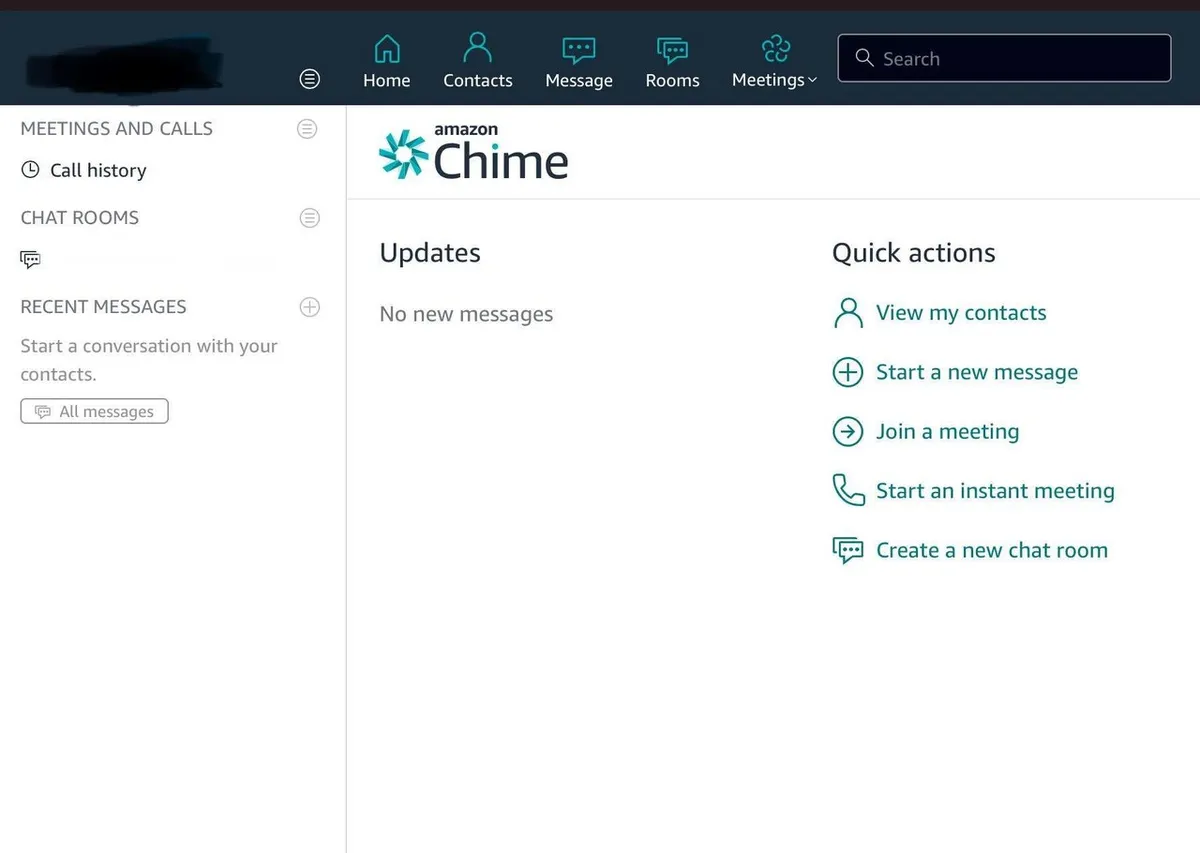Select the Join a meeting quick action
1200x853 pixels.
946,432
